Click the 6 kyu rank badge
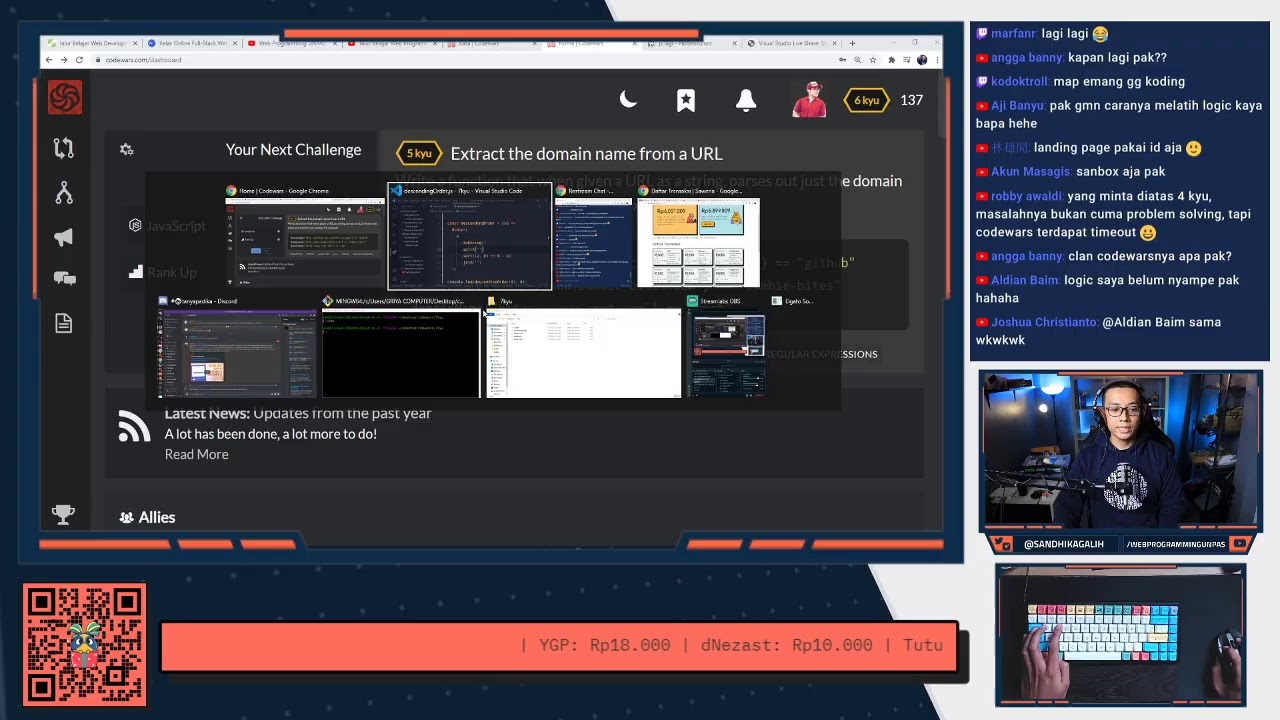The image size is (1280, 720). pos(866,100)
